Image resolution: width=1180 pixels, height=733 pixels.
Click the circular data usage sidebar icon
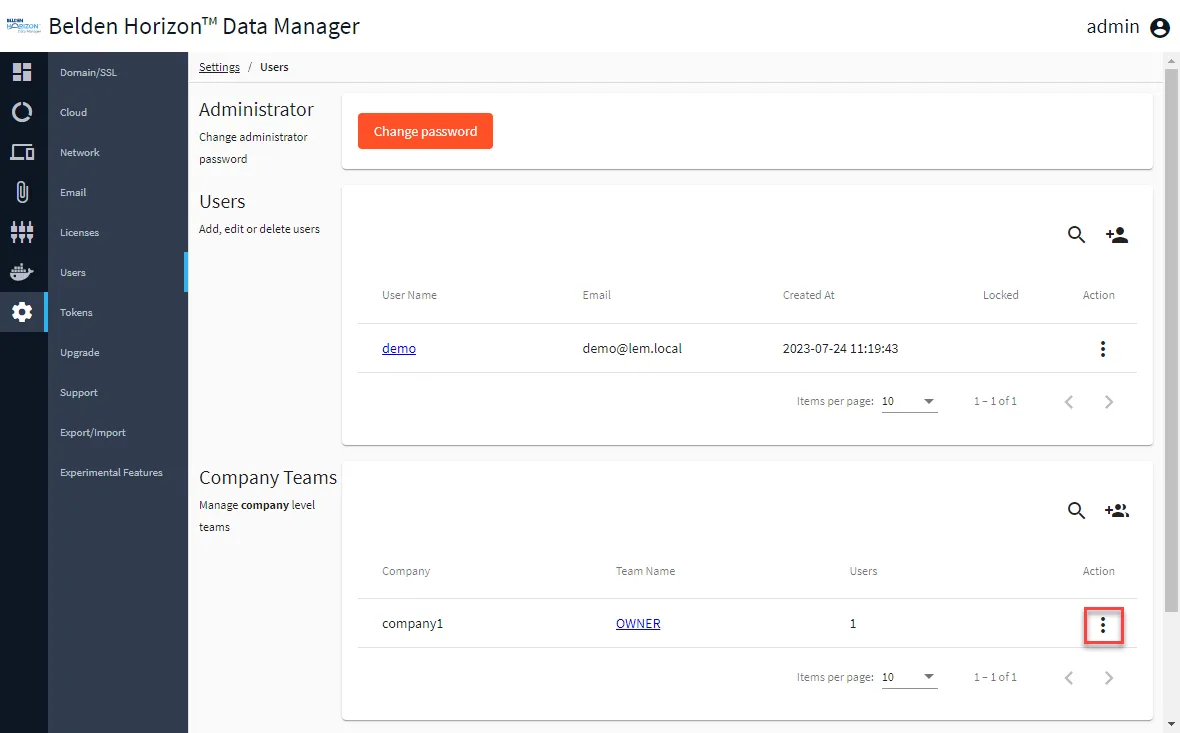tap(22, 112)
